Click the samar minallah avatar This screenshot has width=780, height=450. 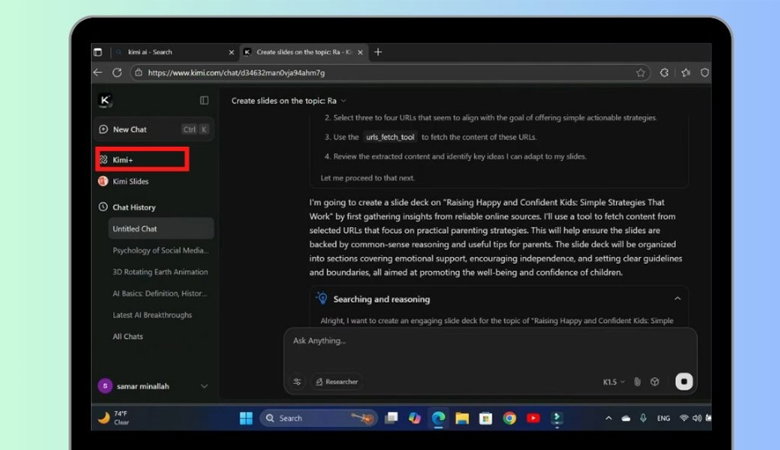pos(105,386)
